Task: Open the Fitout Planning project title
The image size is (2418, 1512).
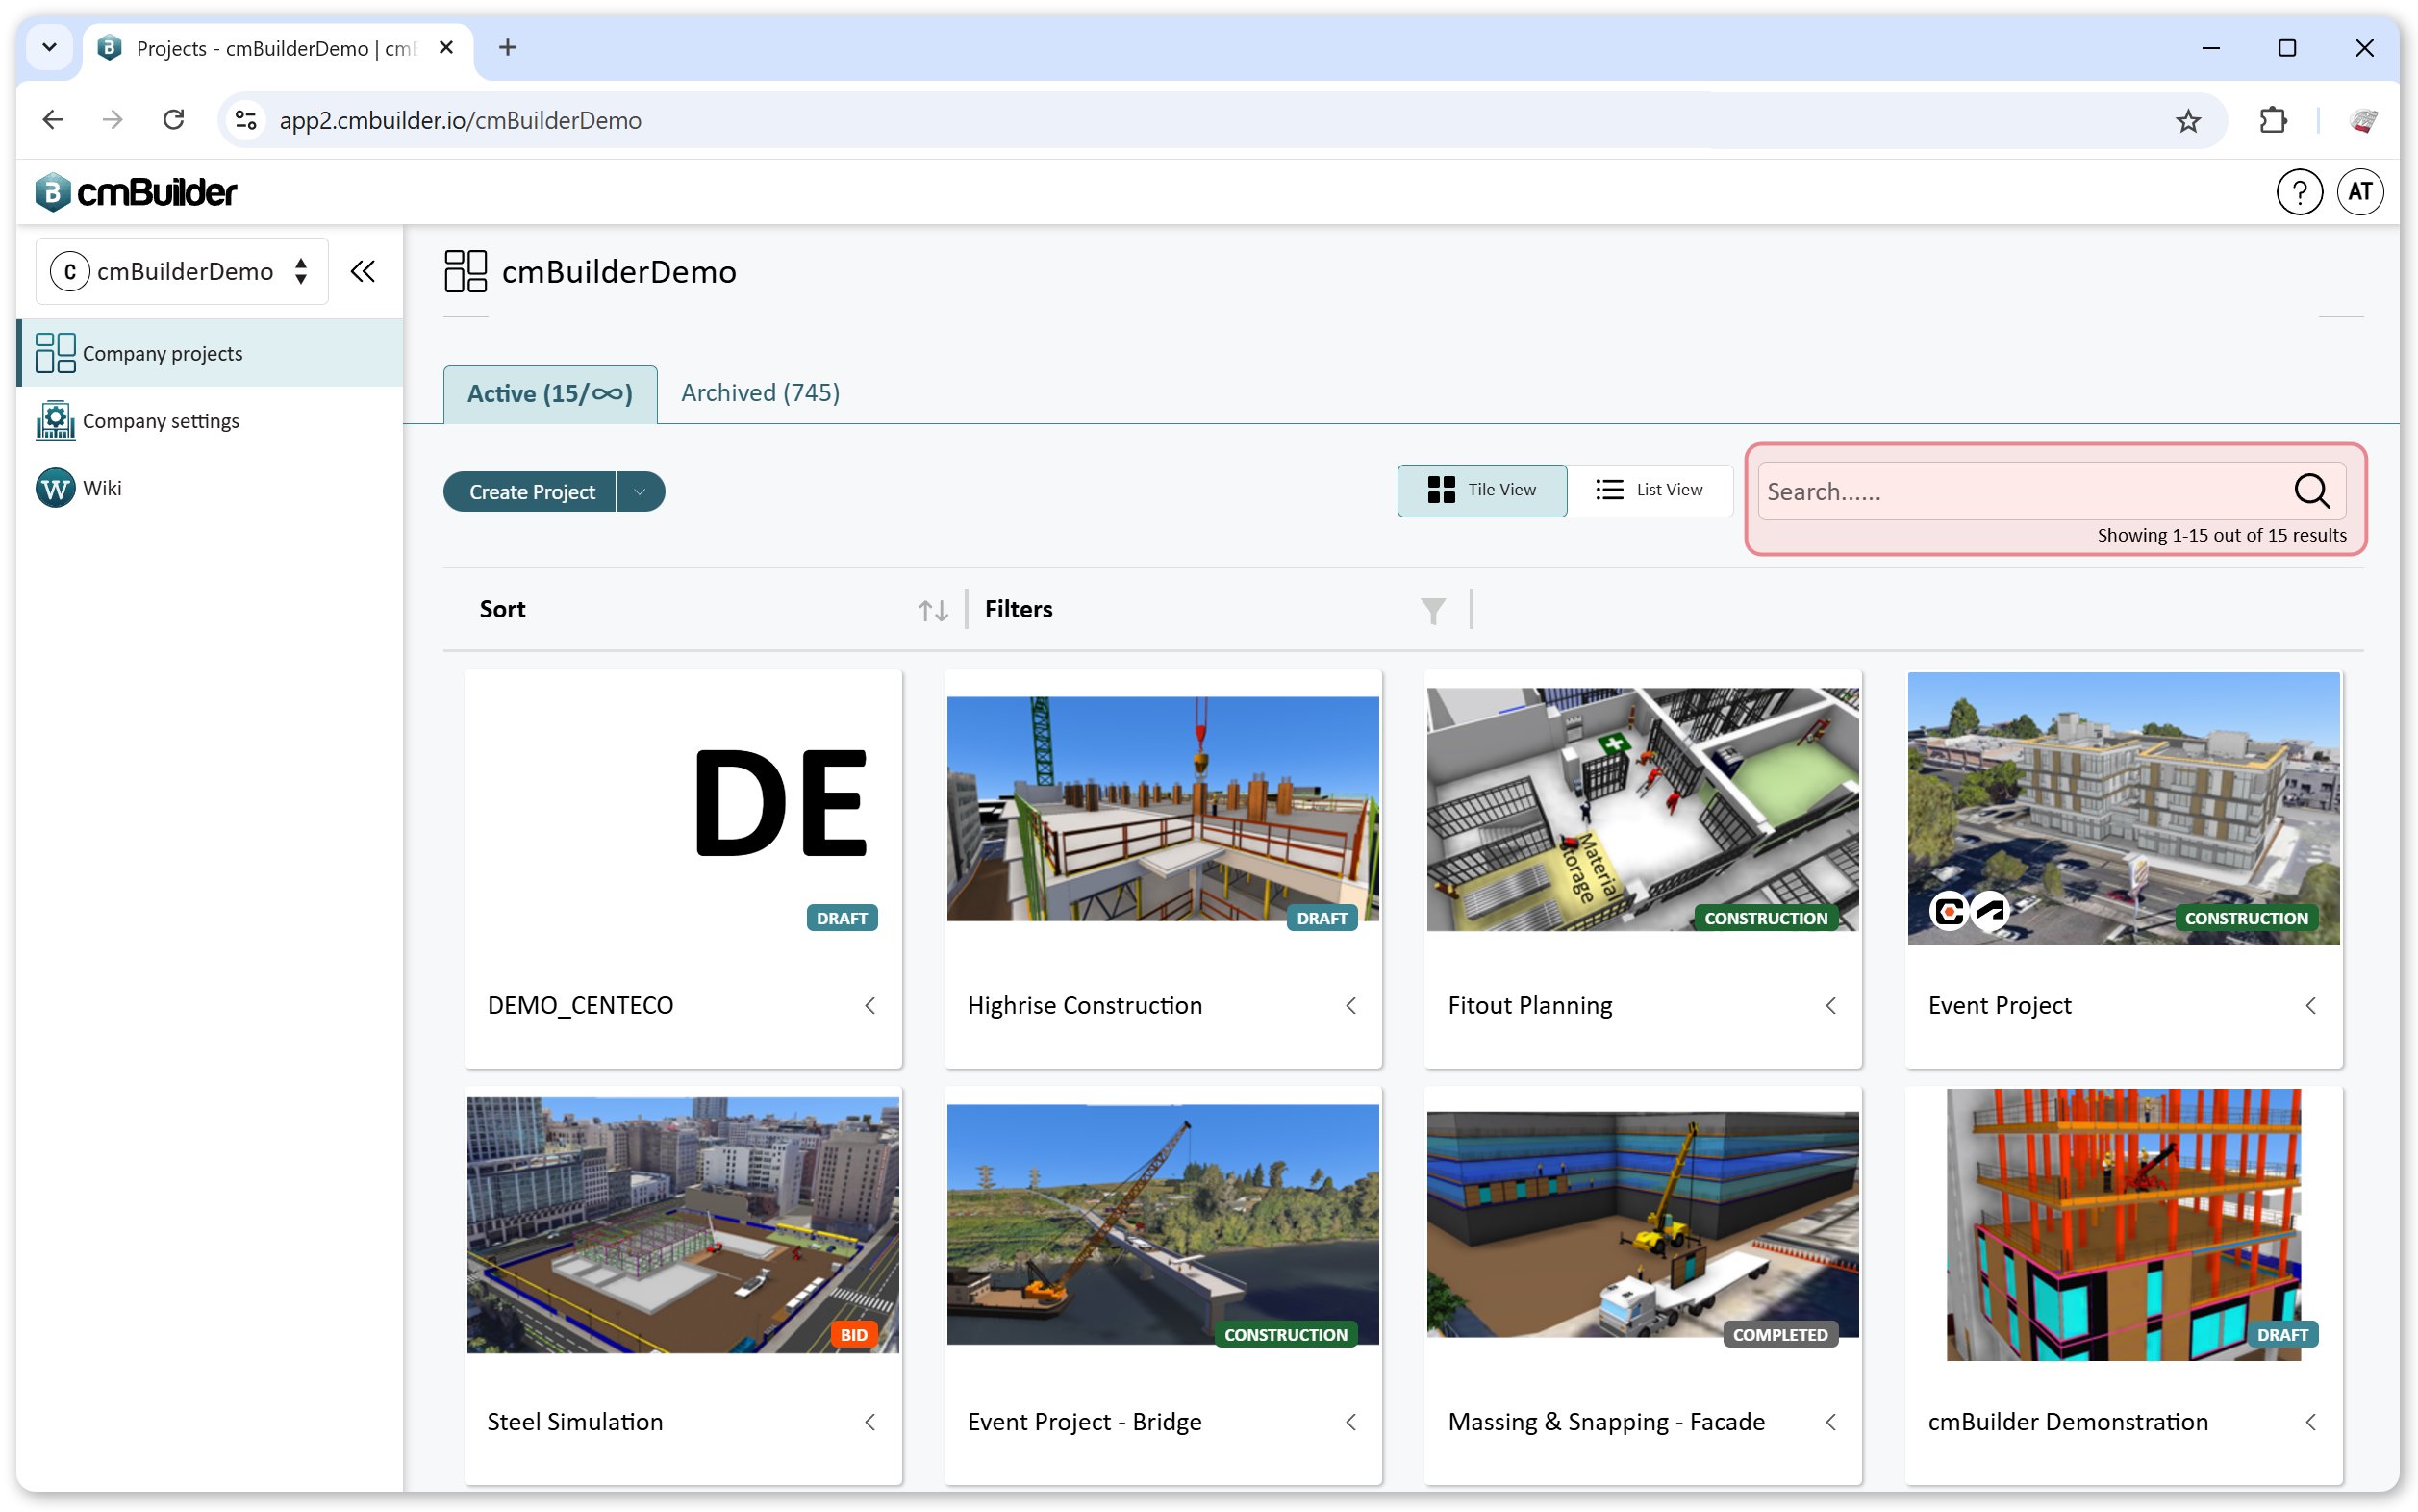Action: point(1529,1005)
